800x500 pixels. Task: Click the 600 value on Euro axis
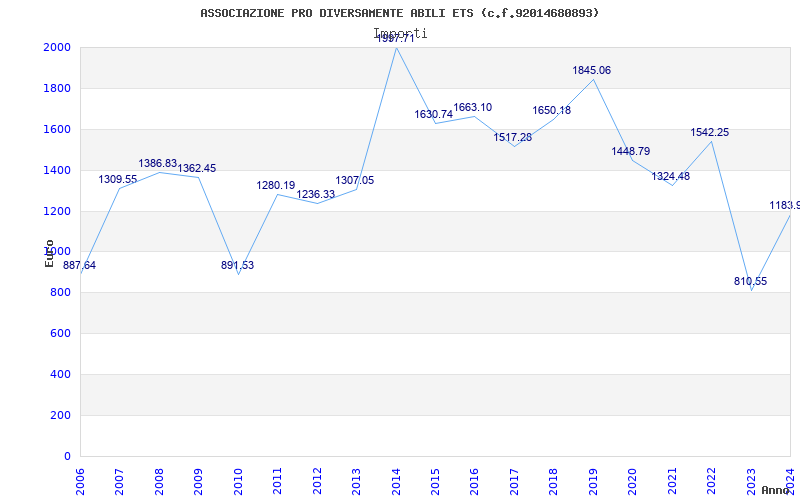[x=61, y=334]
